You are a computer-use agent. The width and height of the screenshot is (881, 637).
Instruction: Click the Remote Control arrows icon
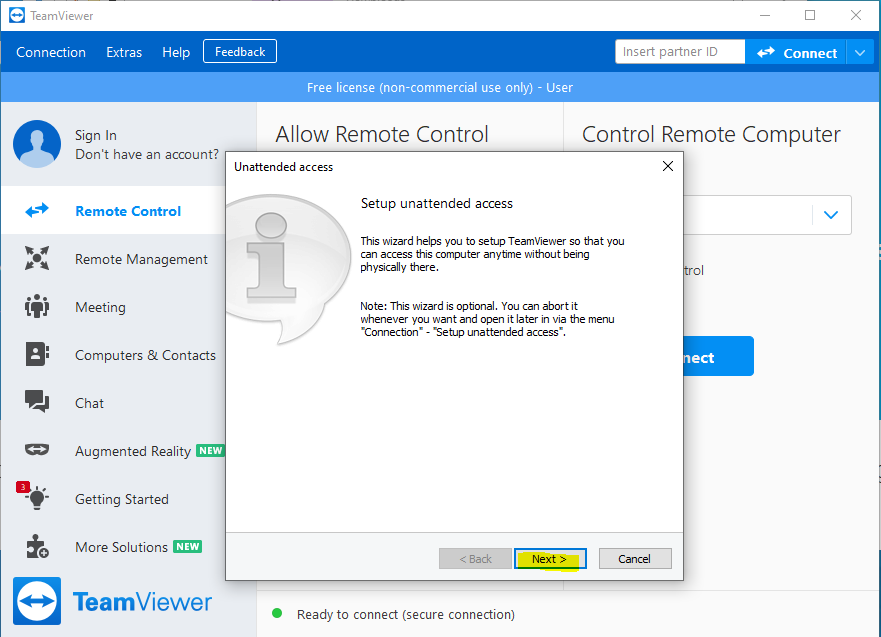[37, 211]
